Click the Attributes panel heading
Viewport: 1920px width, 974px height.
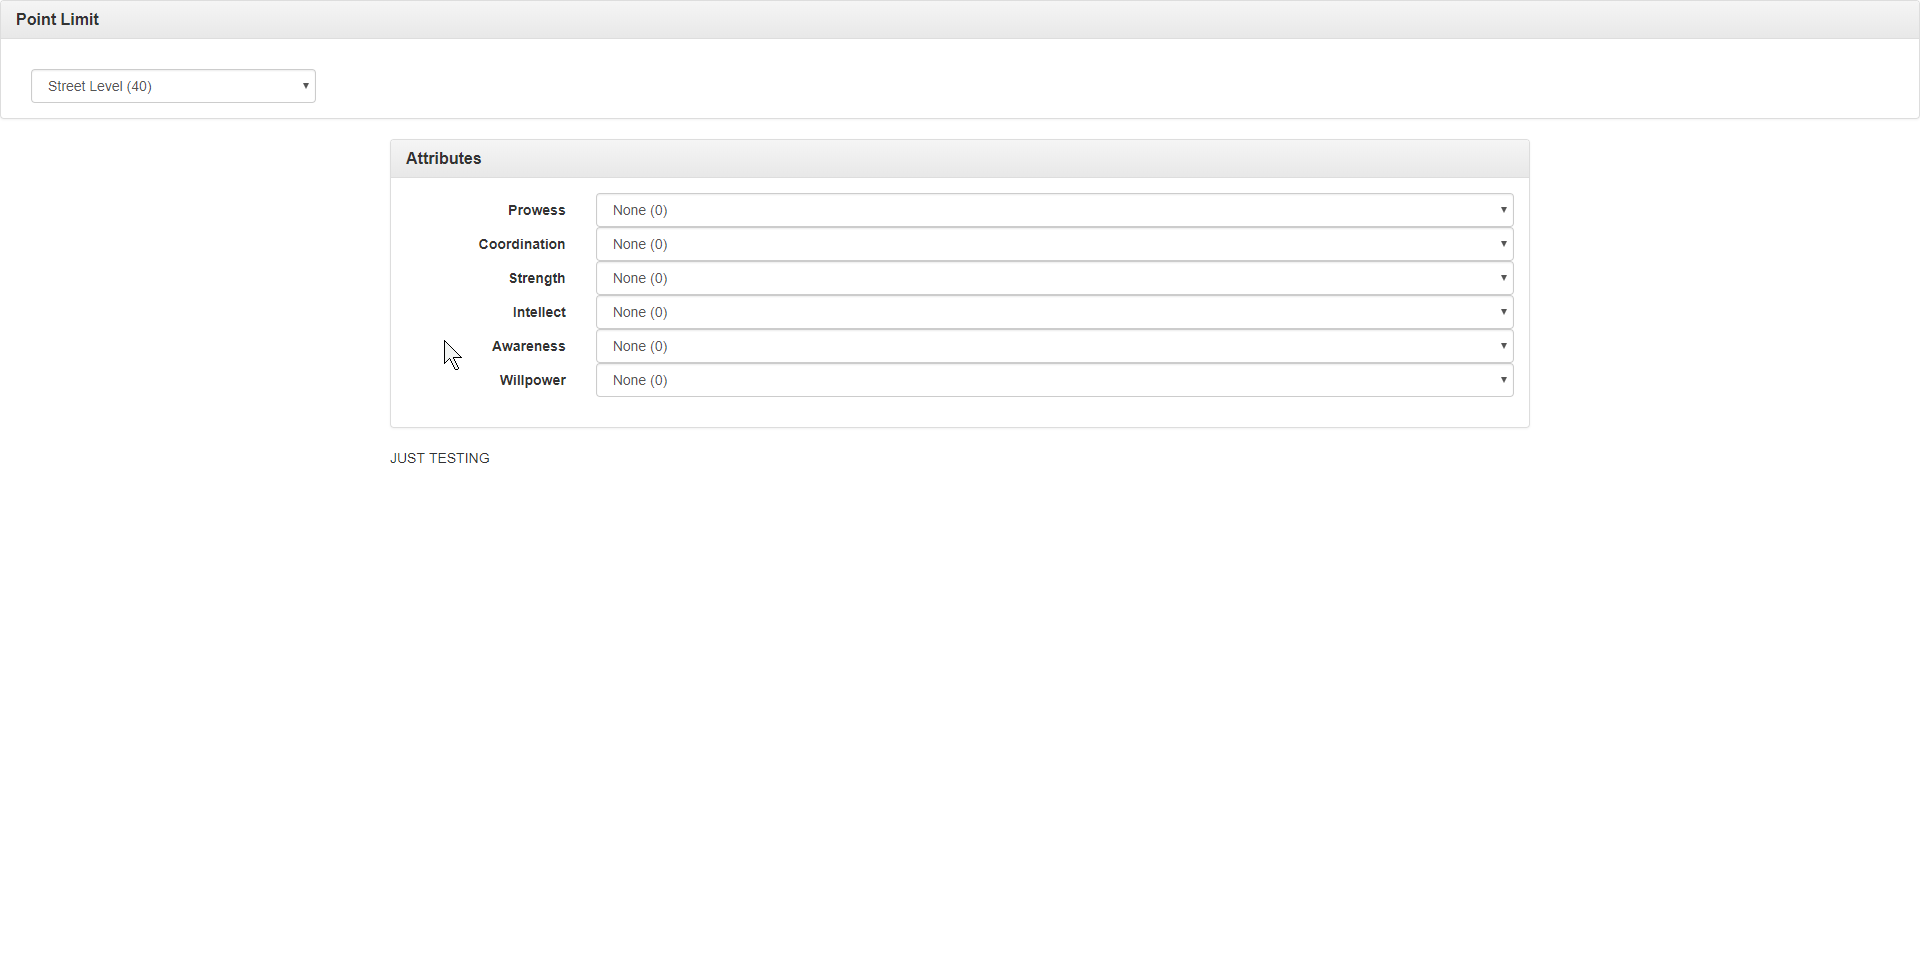click(x=443, y=158)
